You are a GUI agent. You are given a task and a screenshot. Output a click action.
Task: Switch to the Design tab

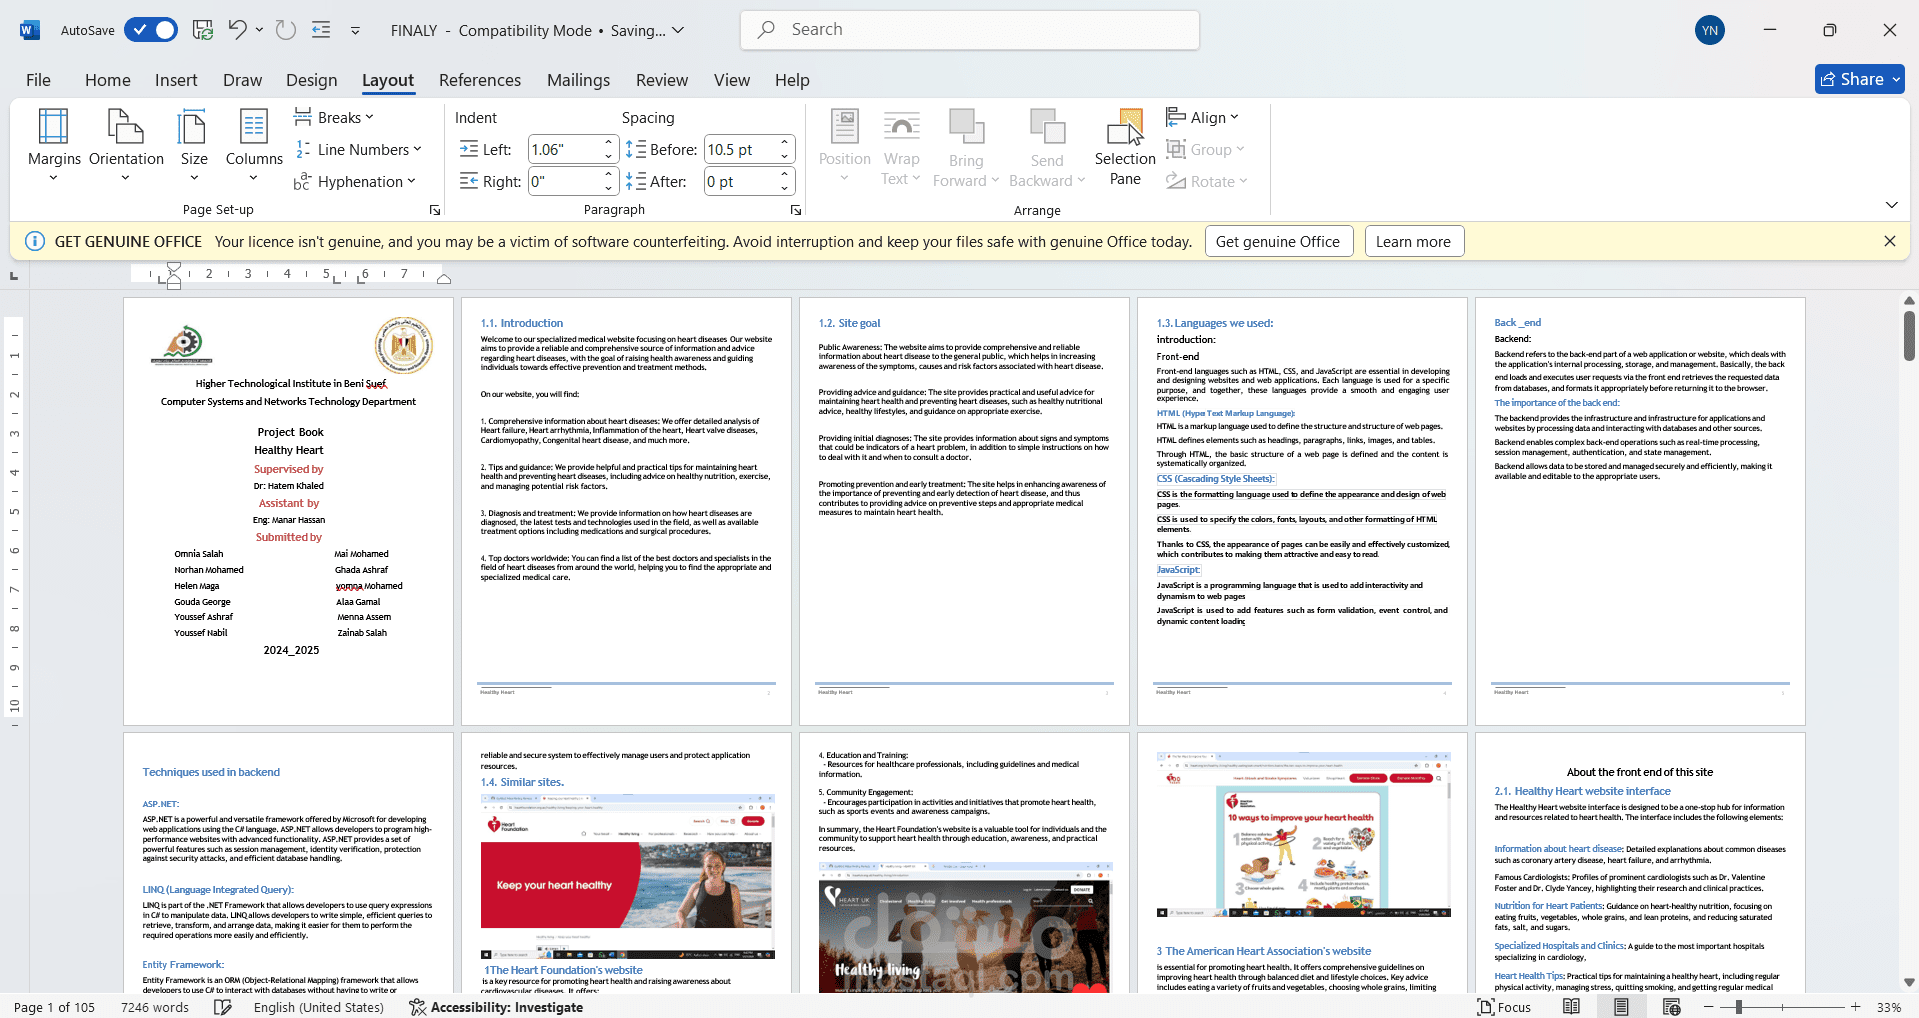click(312, 80)
